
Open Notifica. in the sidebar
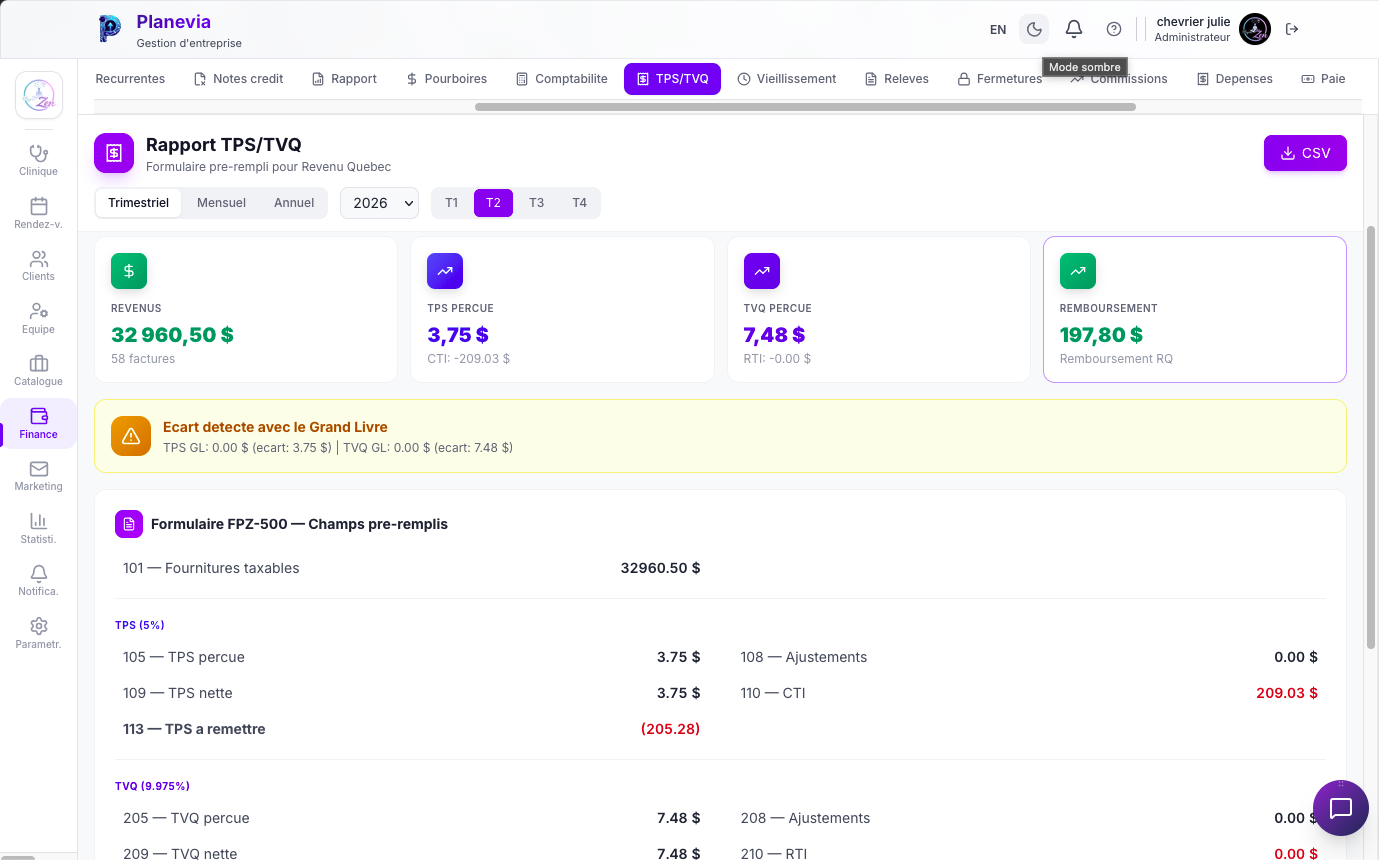(x=39, y=580)
